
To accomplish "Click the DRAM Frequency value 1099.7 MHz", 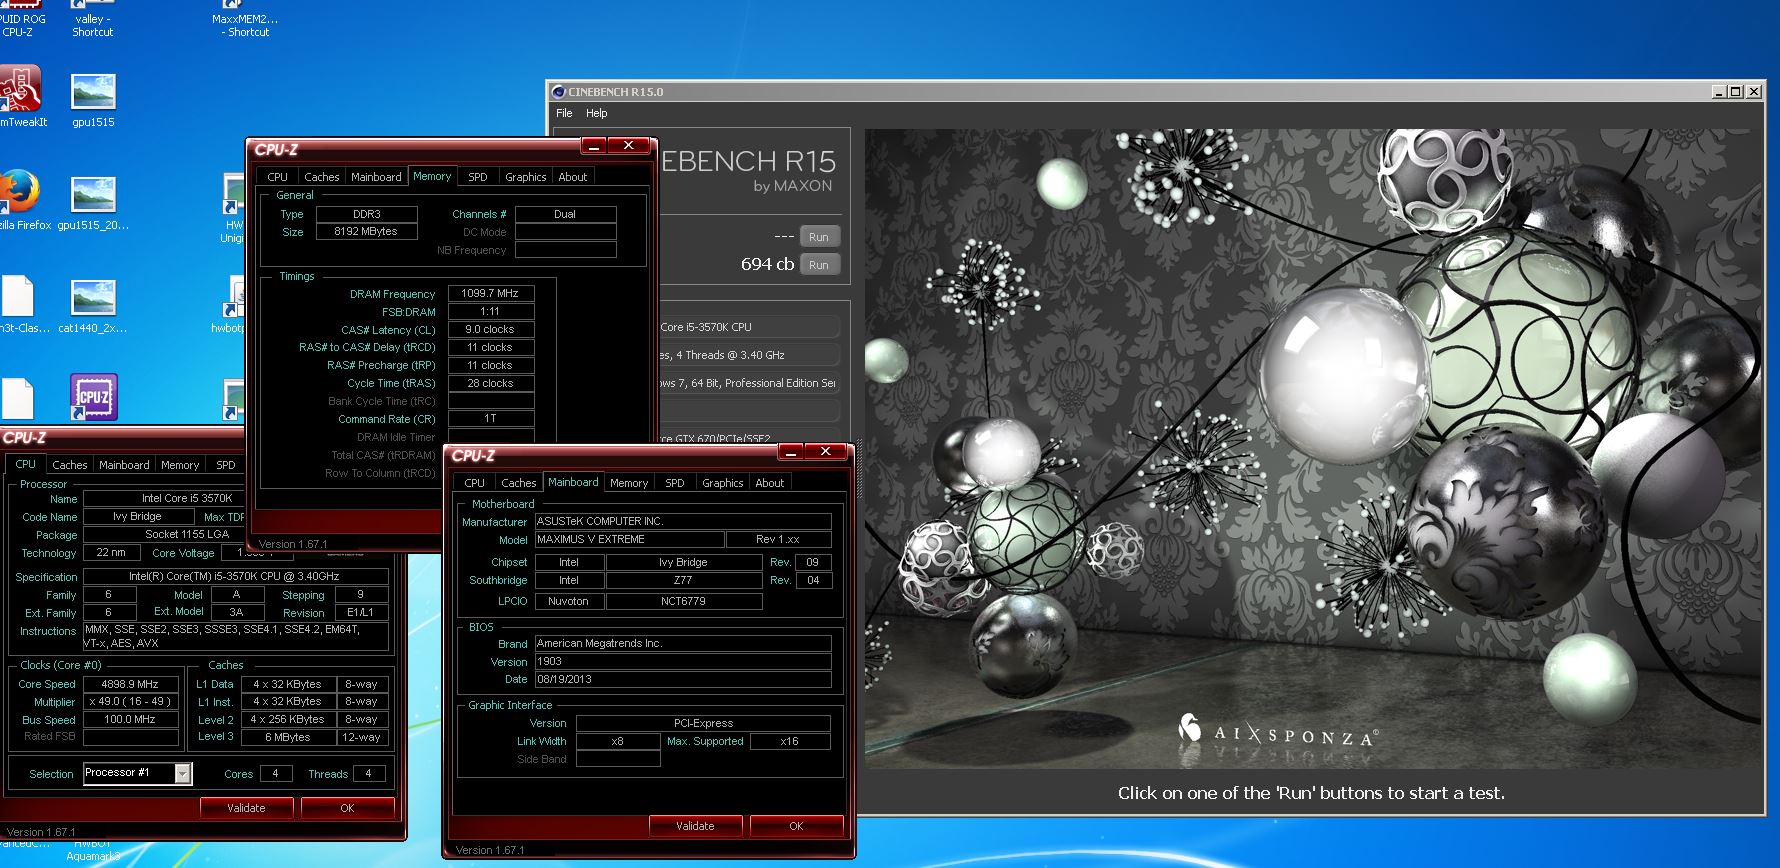I will (490, 294).
